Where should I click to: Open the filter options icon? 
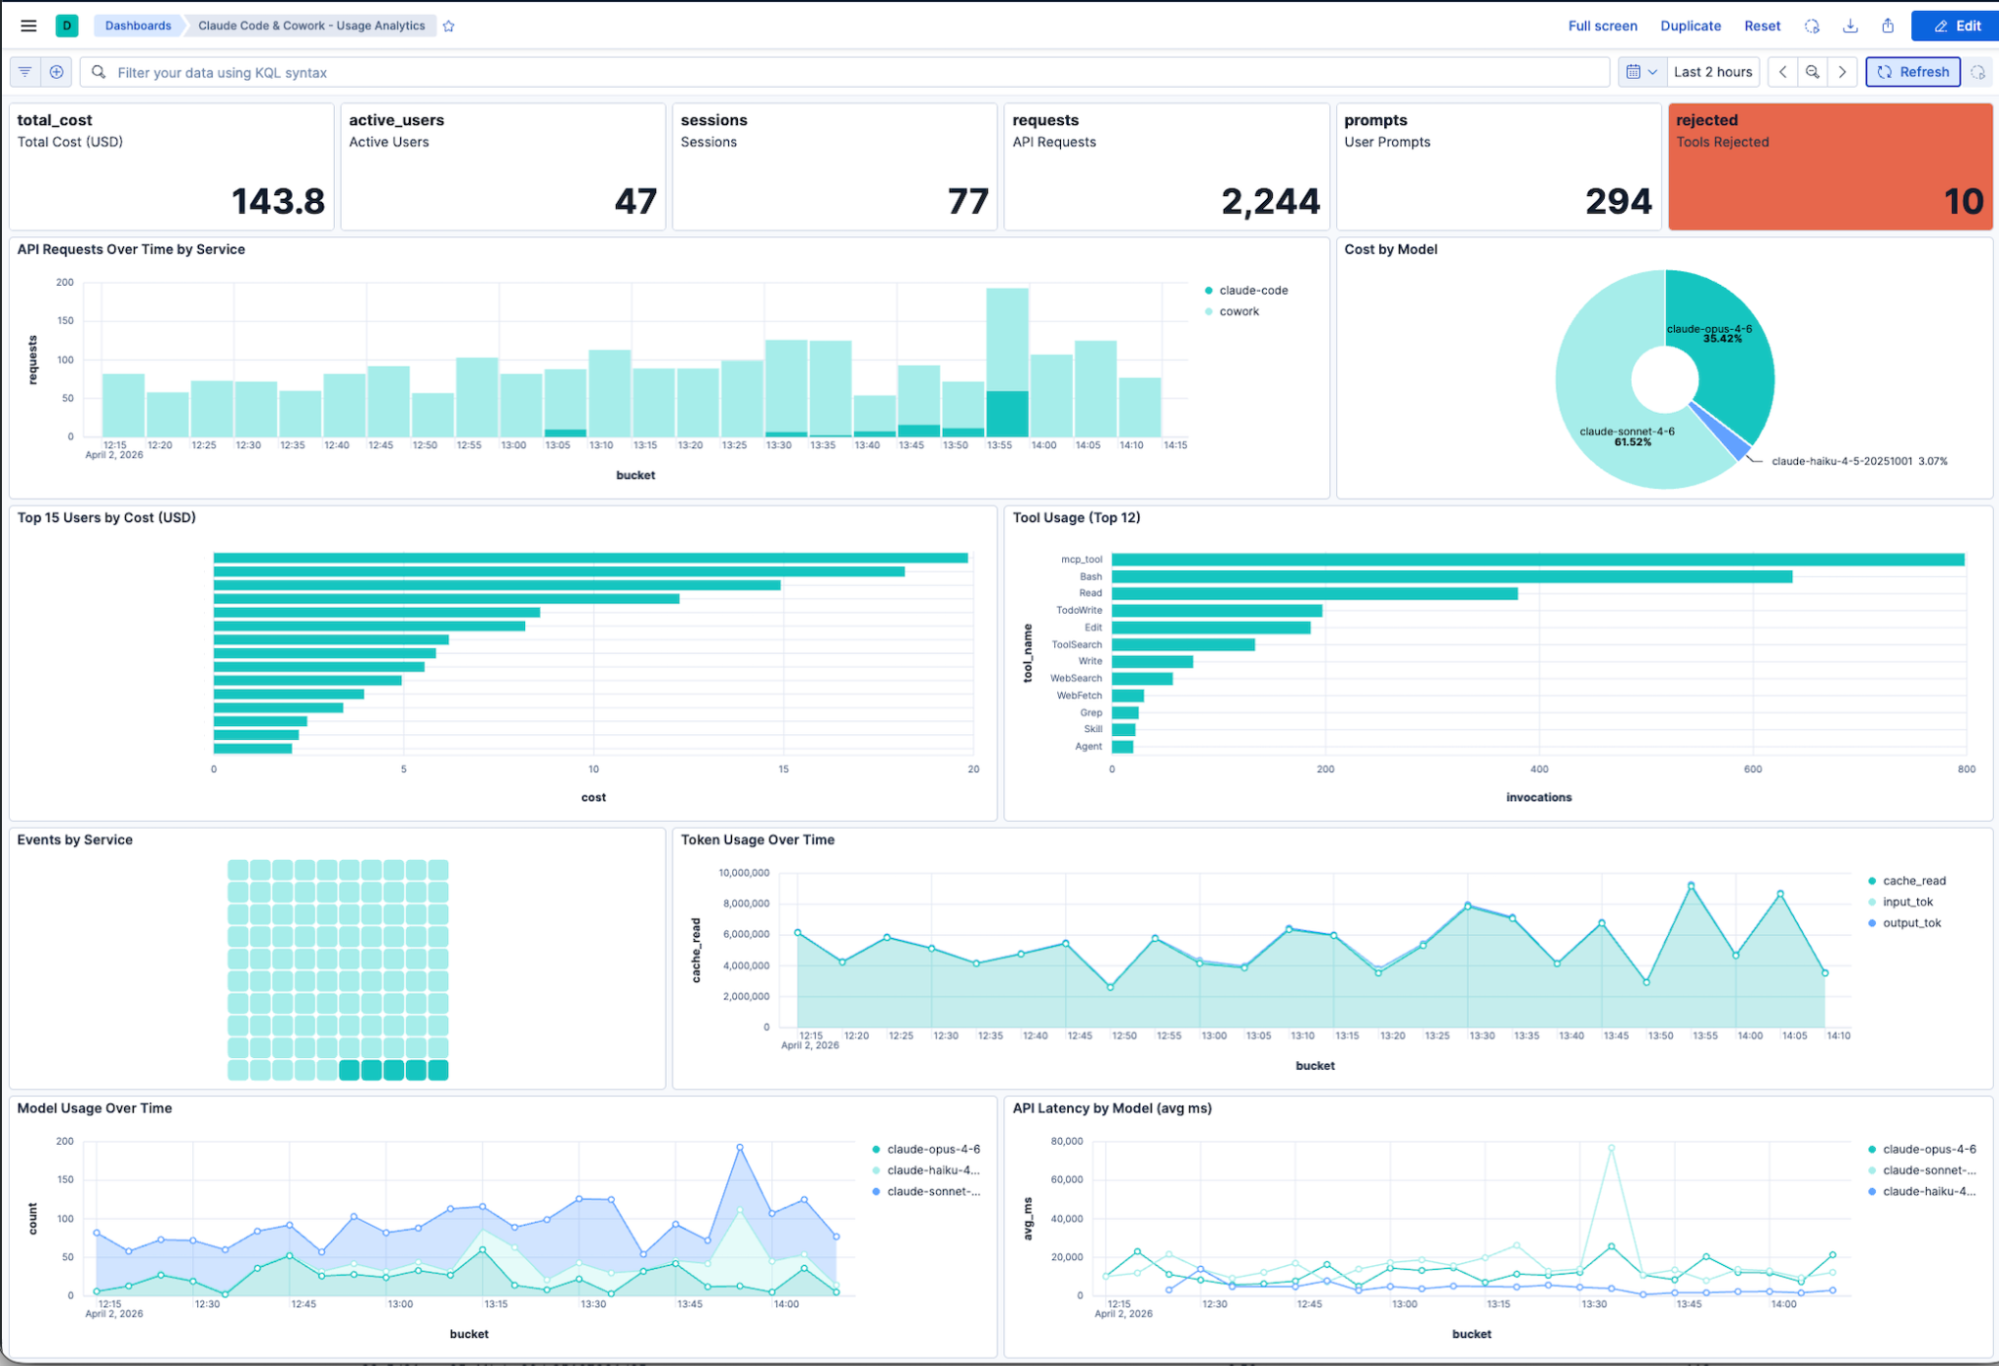pos(25,72)
